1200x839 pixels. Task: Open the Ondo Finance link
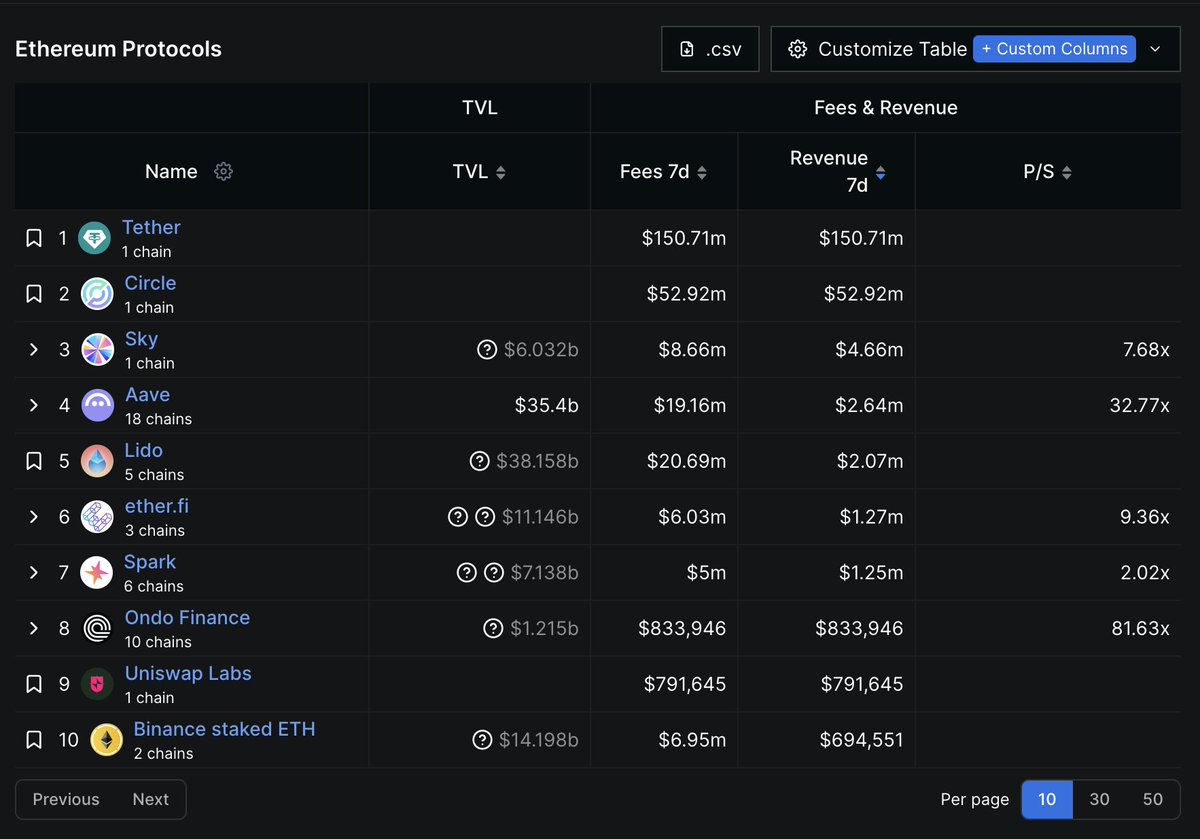pos(187,617)
